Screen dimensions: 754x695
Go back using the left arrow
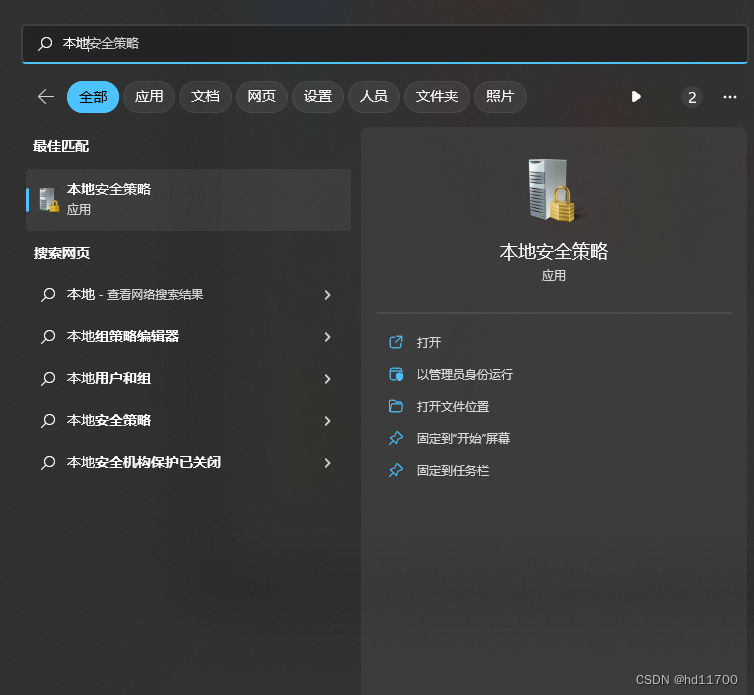tap(46, 97)
